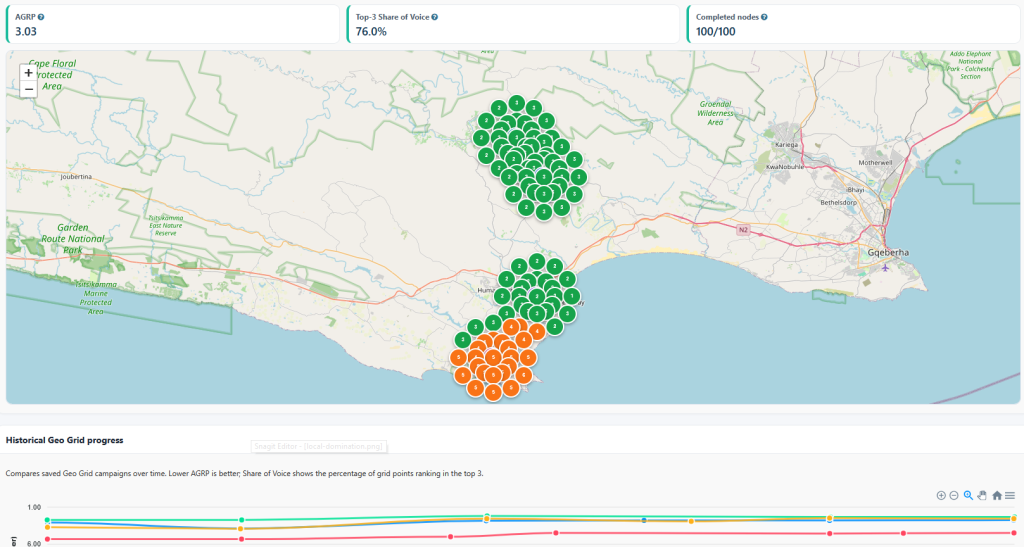Image resolution: width=1024 pixels, height=547 pixels.
Task: Click the AGRP card label
Action: [x=25, y=17]
